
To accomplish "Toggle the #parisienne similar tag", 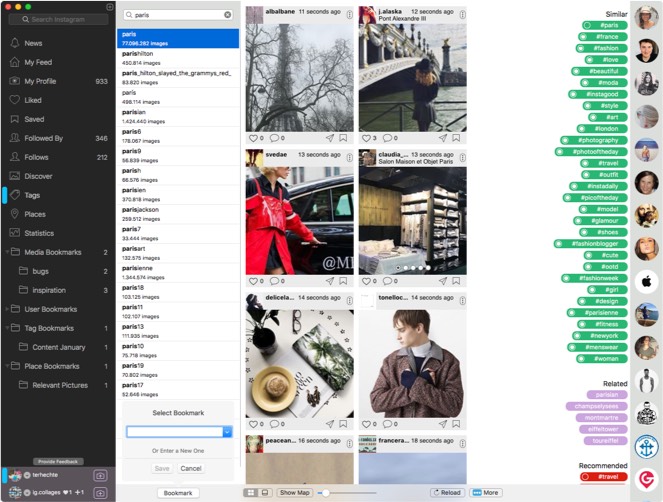I will (x=597, y=313).
